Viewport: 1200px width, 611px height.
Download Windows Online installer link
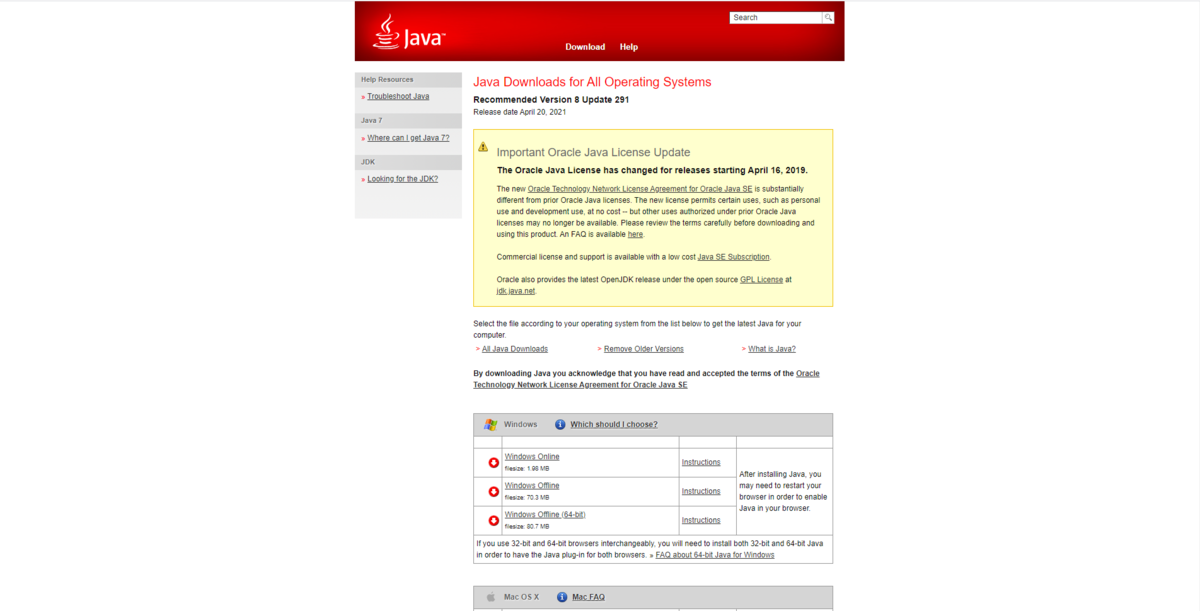pyautogui.click(x=532, y=457)
